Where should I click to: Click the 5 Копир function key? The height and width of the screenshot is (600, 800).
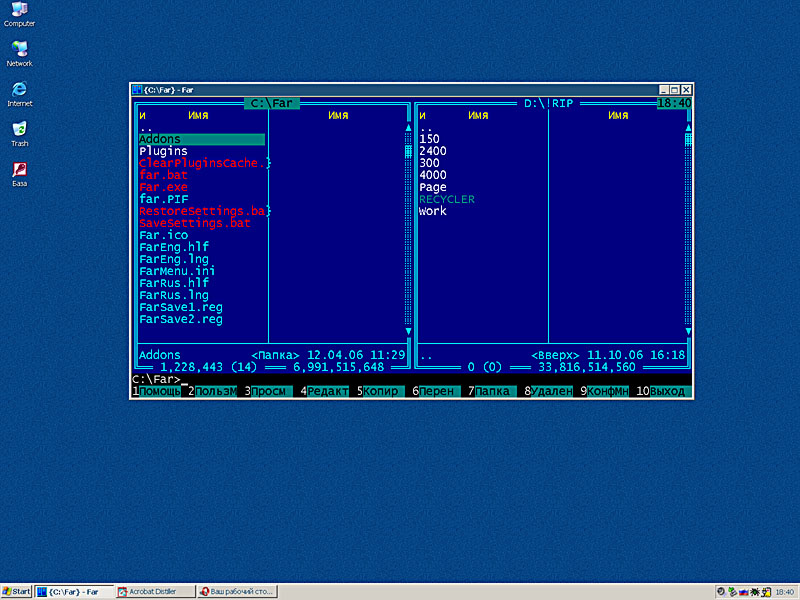click(381, 391)
